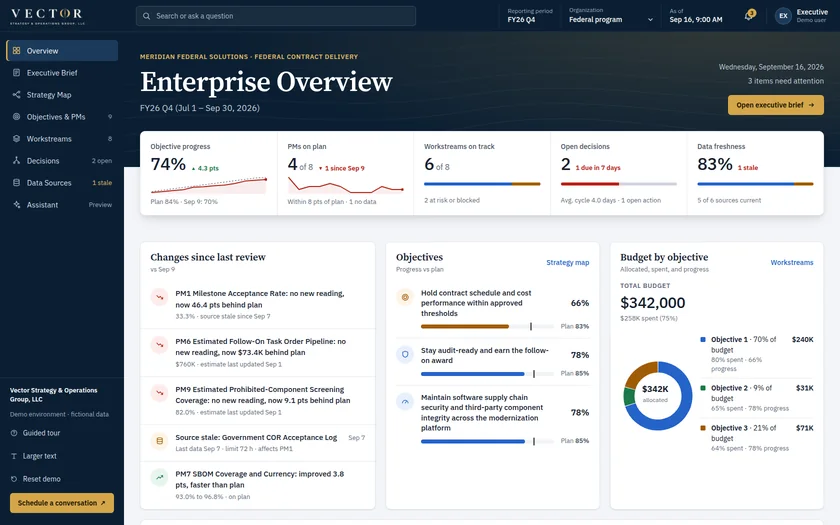
Task: Open the Assistant preview
Action: tap(62, 204)
